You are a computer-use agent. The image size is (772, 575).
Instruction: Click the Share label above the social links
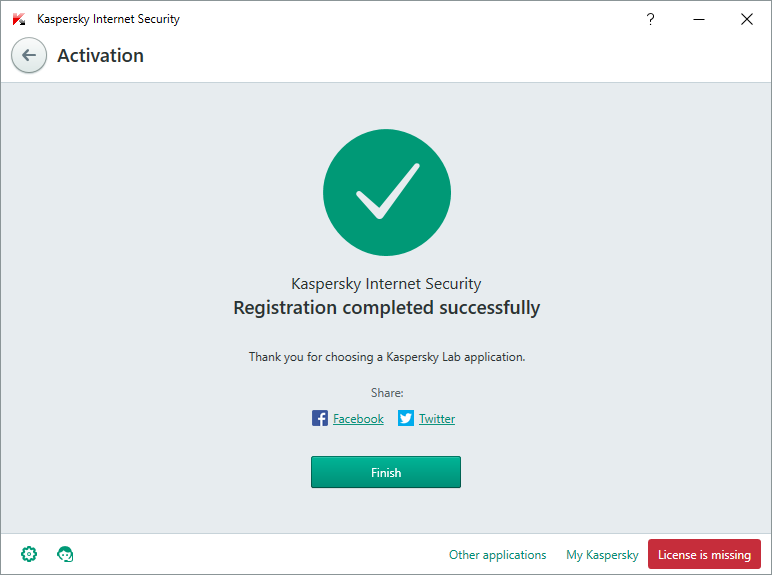[x=387, y=393]
